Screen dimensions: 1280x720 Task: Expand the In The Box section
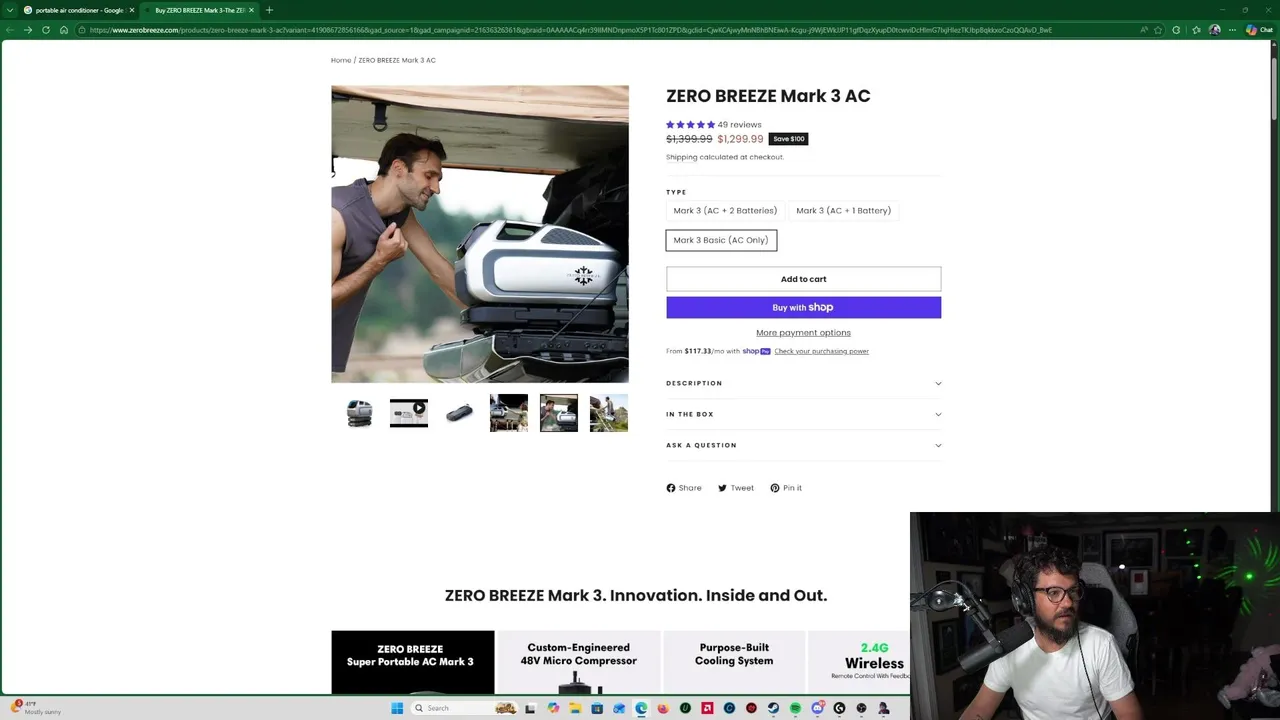point(803,414)
